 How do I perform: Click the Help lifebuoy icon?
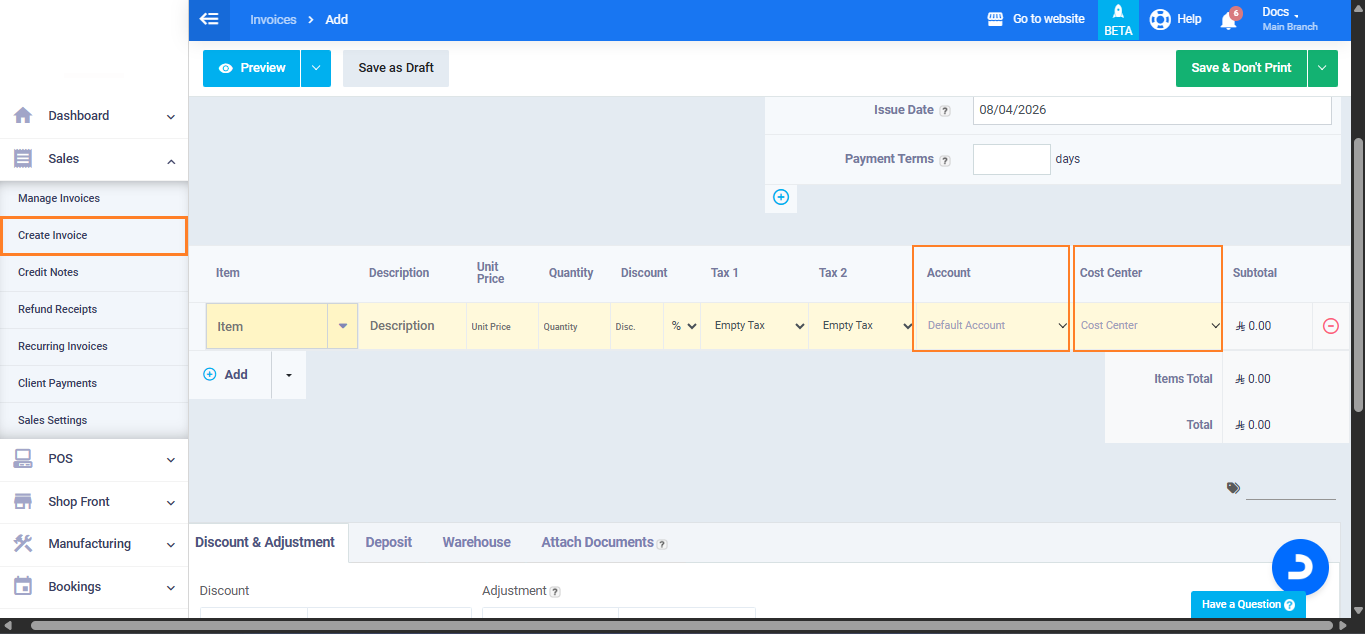(x=1160, y=19)
